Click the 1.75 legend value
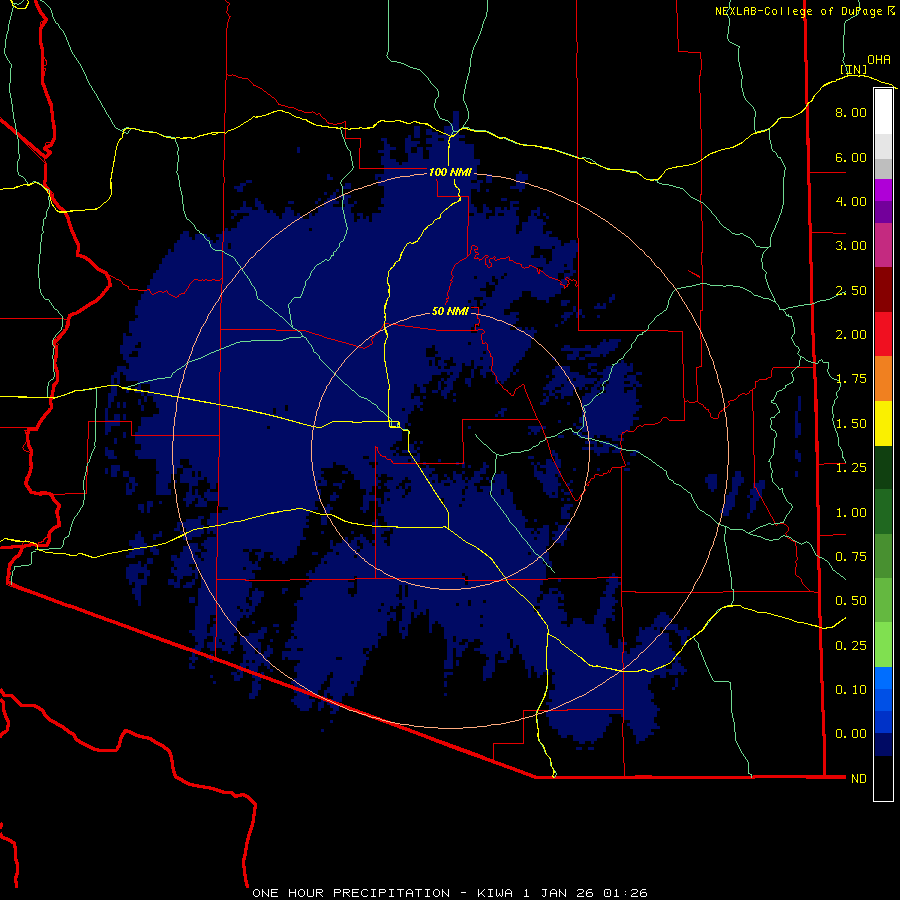Image resolution: width=900 pixels, height=900 pixels. 851,379
